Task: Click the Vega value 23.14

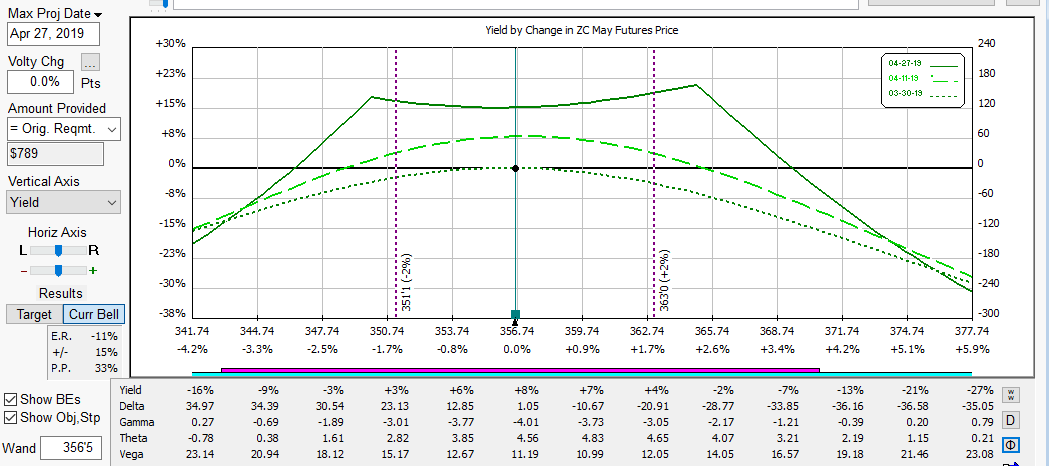Action: click(199, 454)
